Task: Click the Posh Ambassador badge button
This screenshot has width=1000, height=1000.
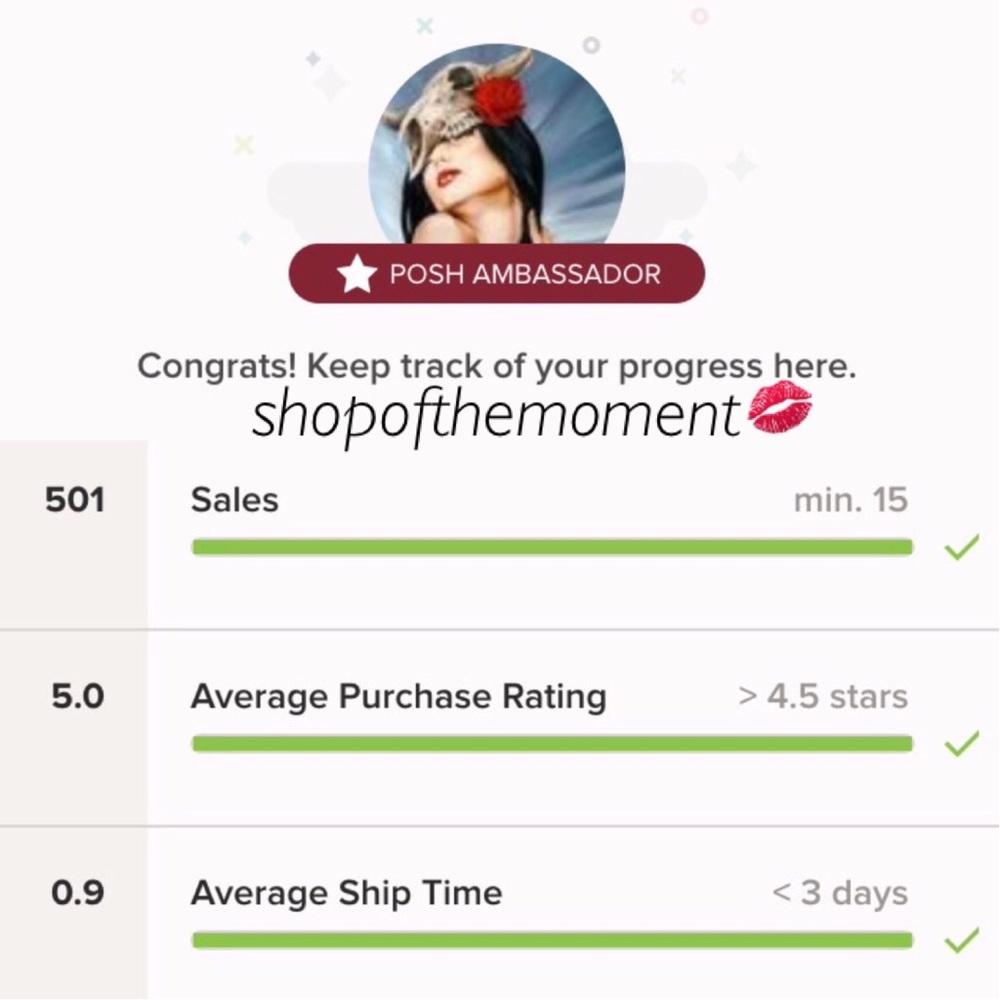Action: (497, 273)
